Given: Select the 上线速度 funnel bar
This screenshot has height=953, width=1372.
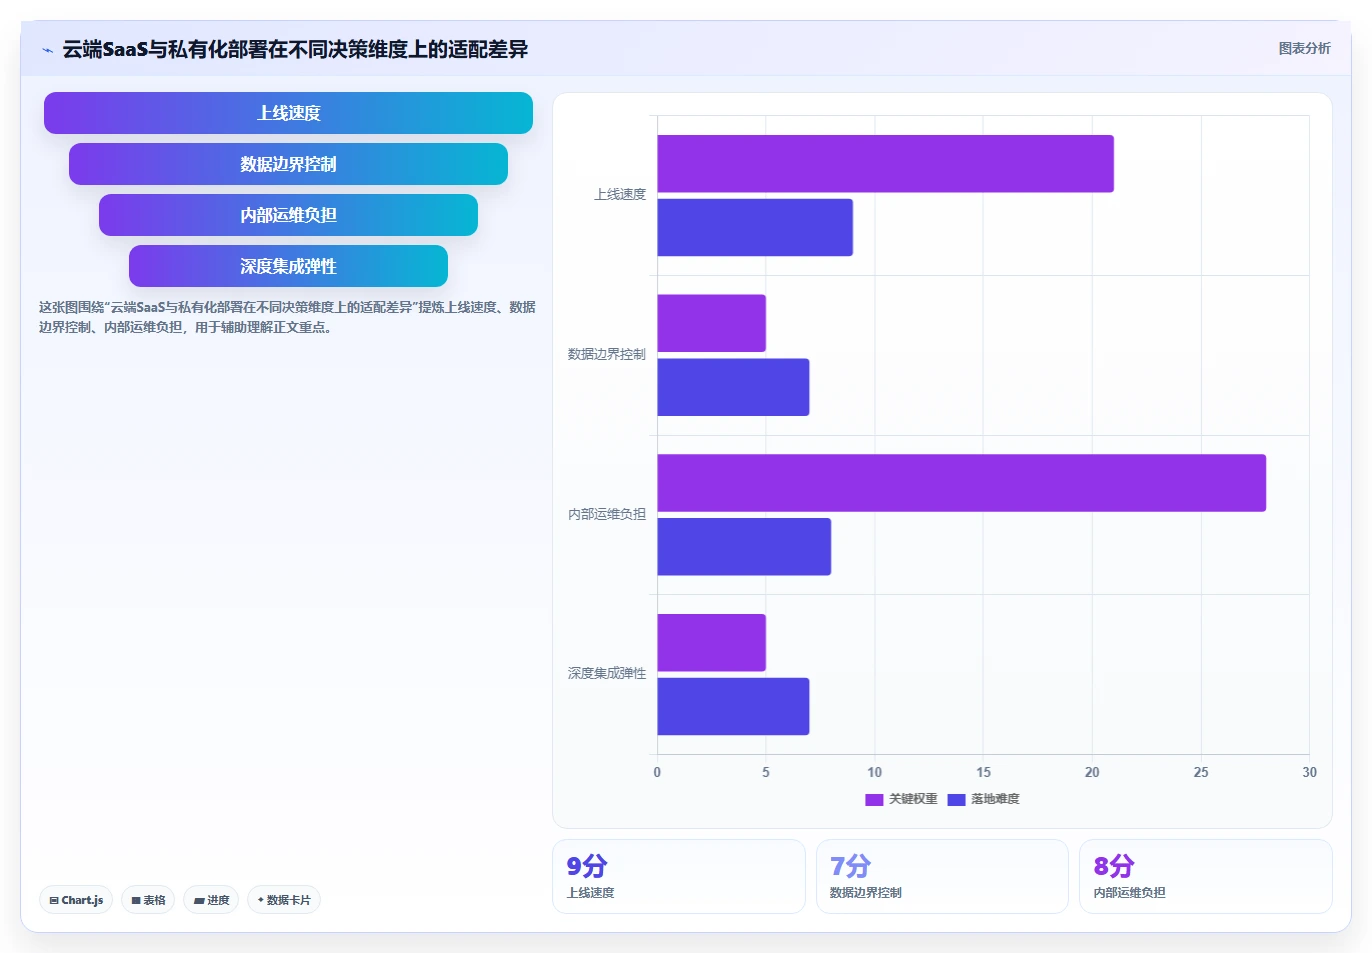Looking at the screenshot, I should 288,113.
